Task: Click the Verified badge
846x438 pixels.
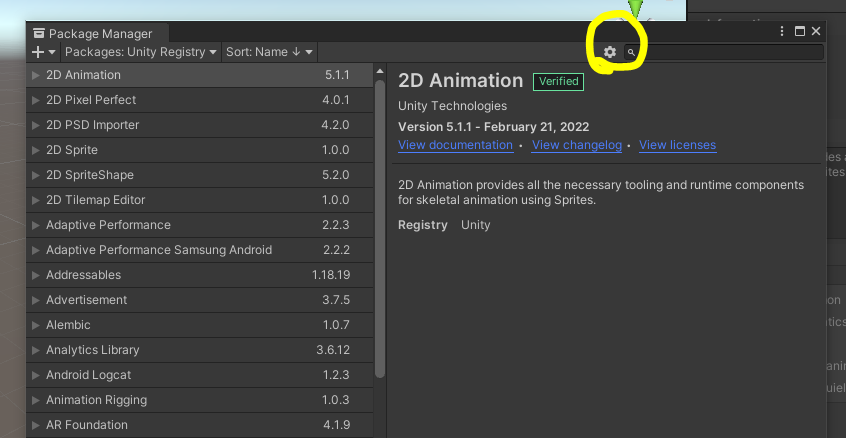Action: pyautogui.click(x=558, y=81)
